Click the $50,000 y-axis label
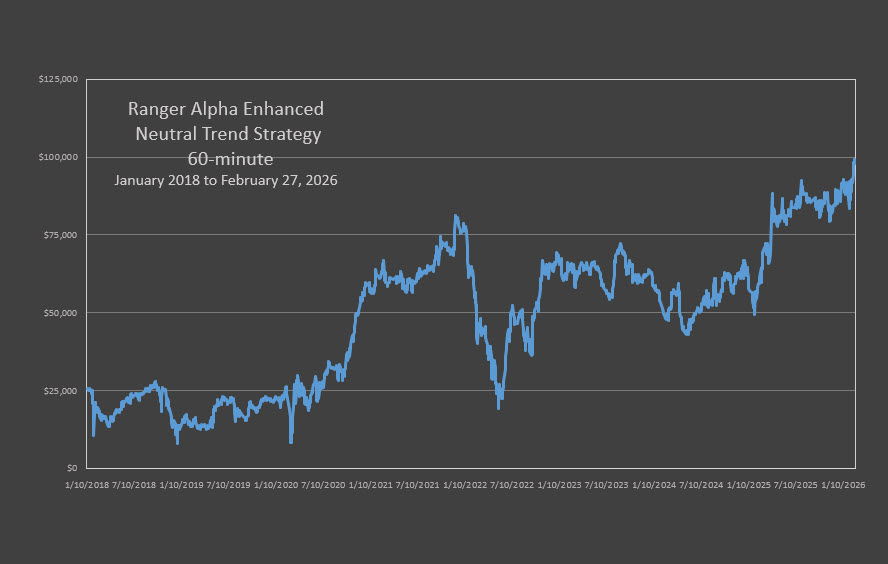The width and height of the screenshot is (888, 564). point(62,313)
